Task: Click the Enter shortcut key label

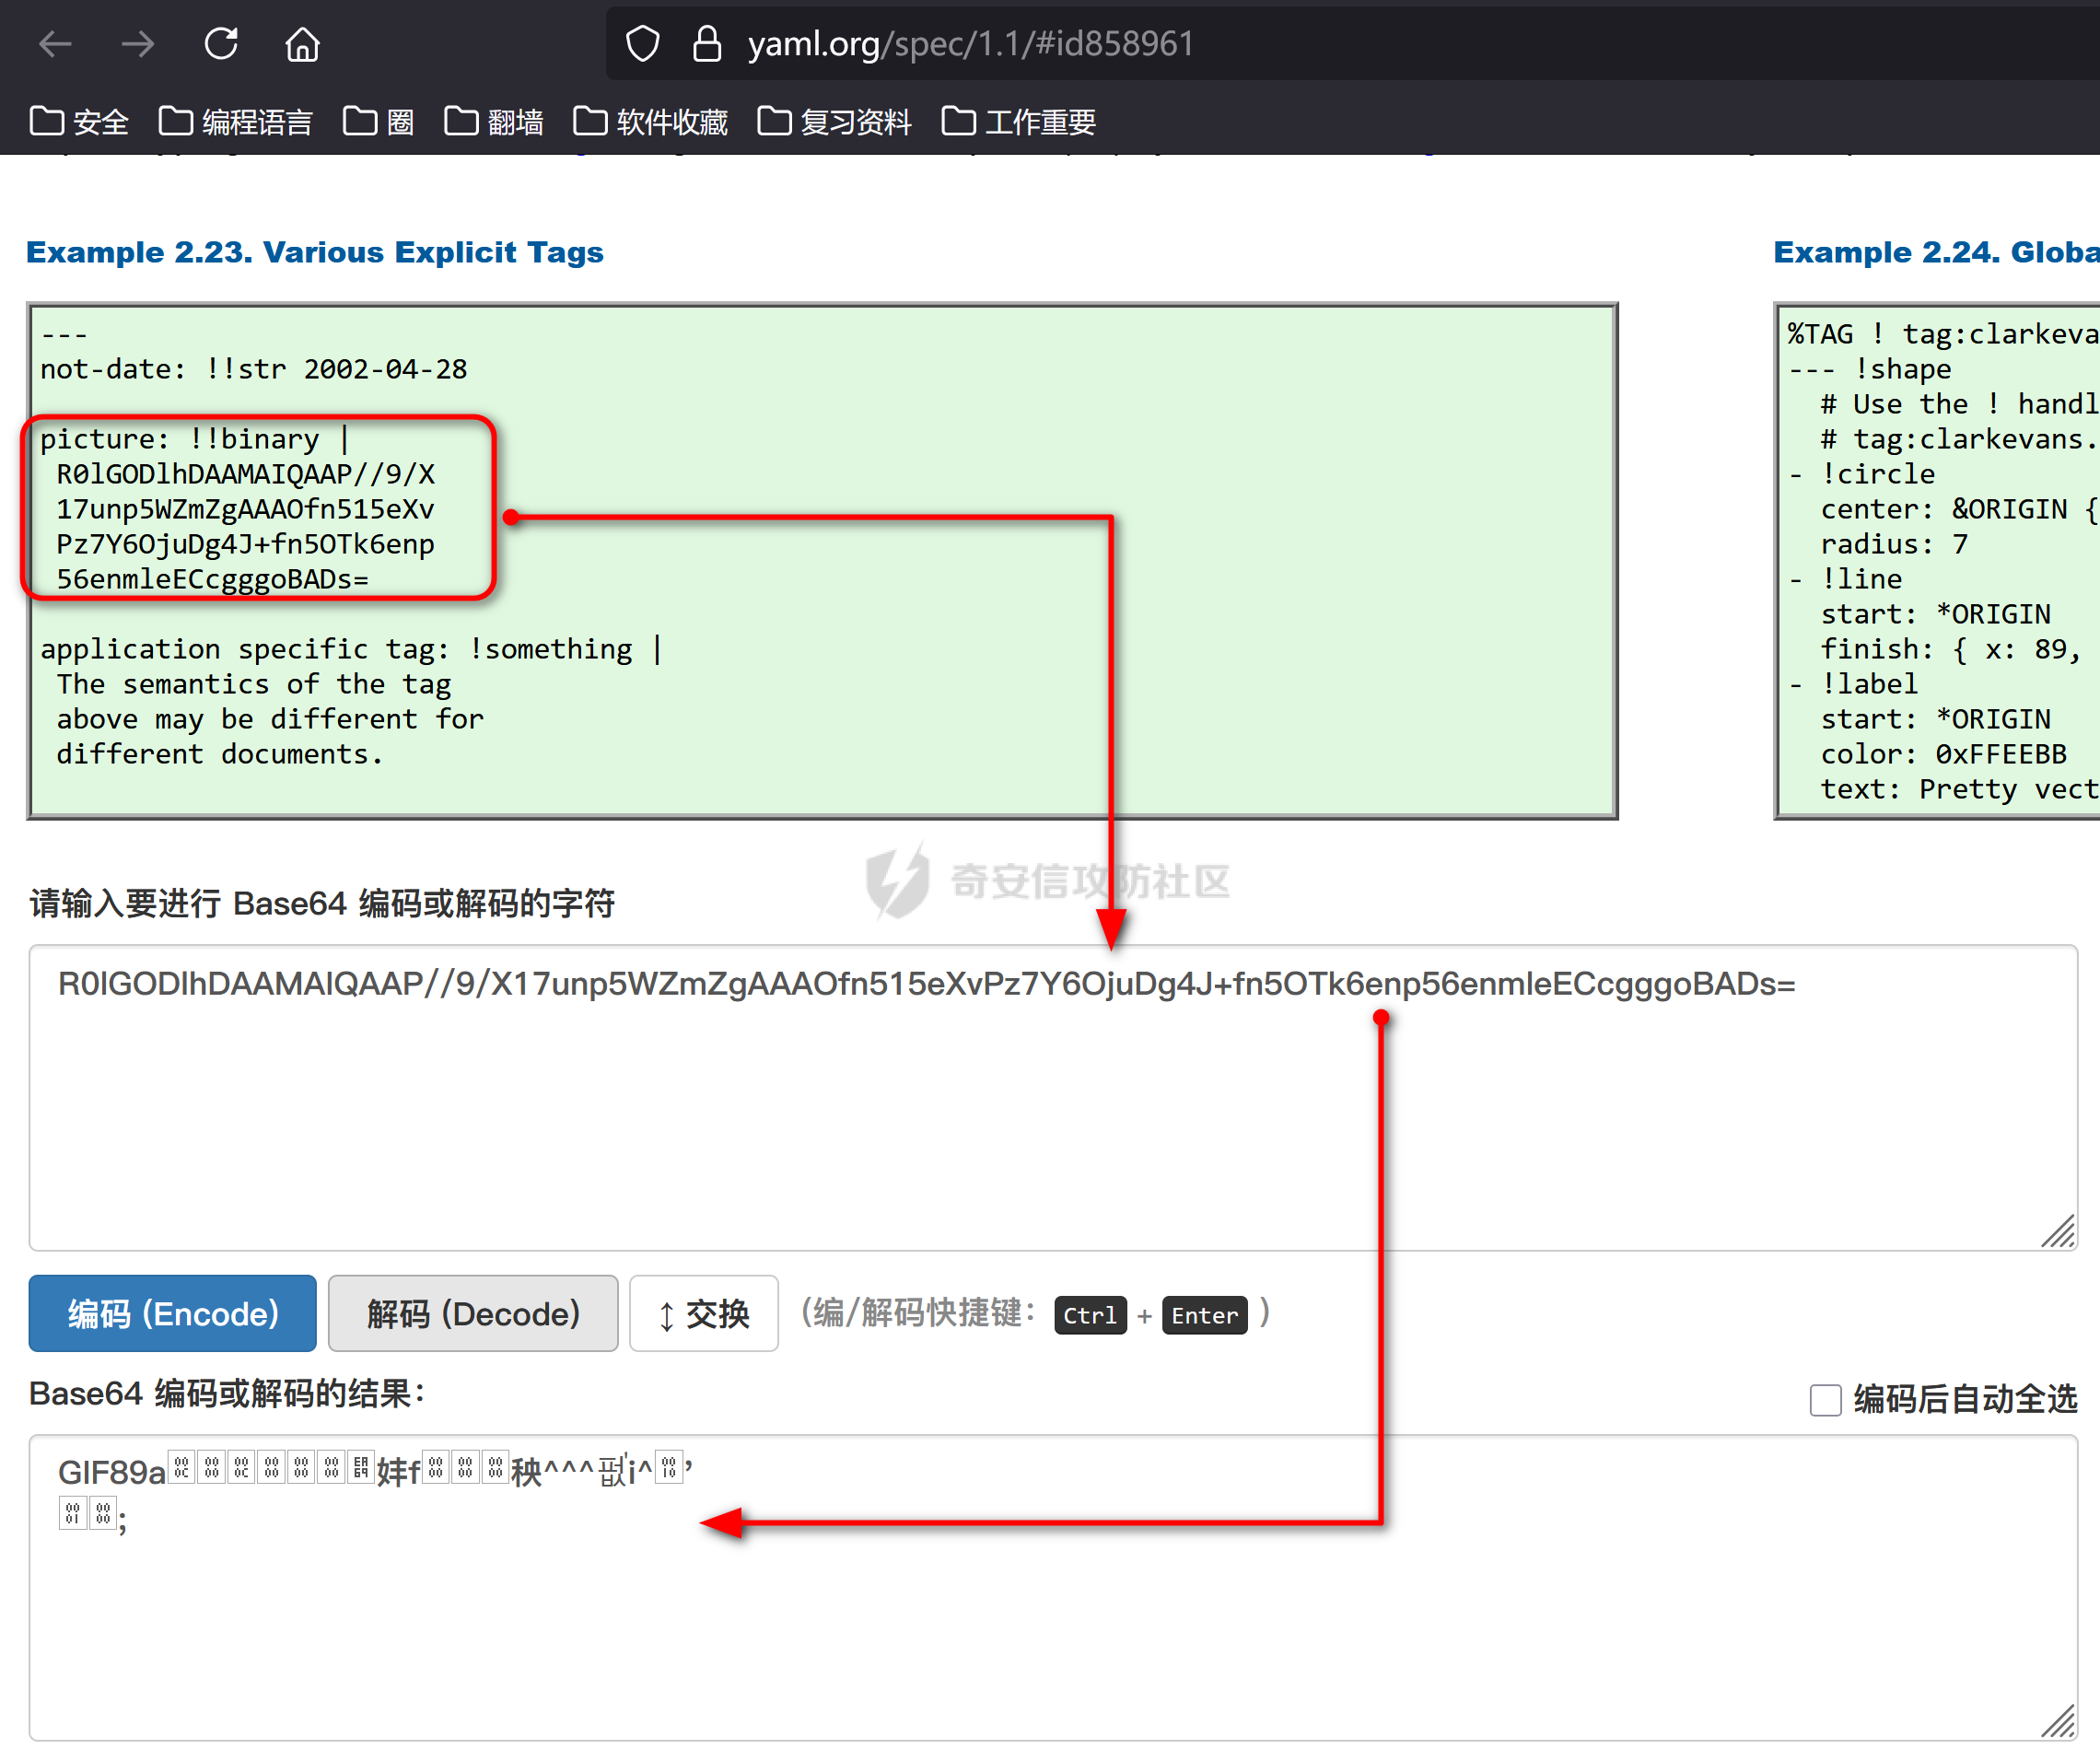Action: 1205,1315
